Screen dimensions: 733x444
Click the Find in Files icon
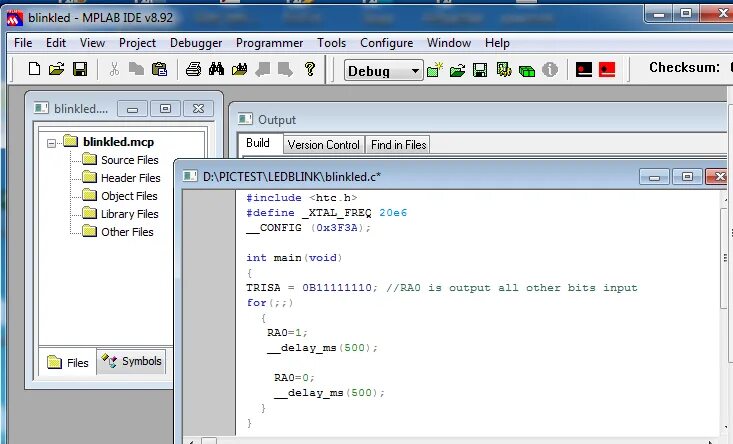[x=239, y=69]
